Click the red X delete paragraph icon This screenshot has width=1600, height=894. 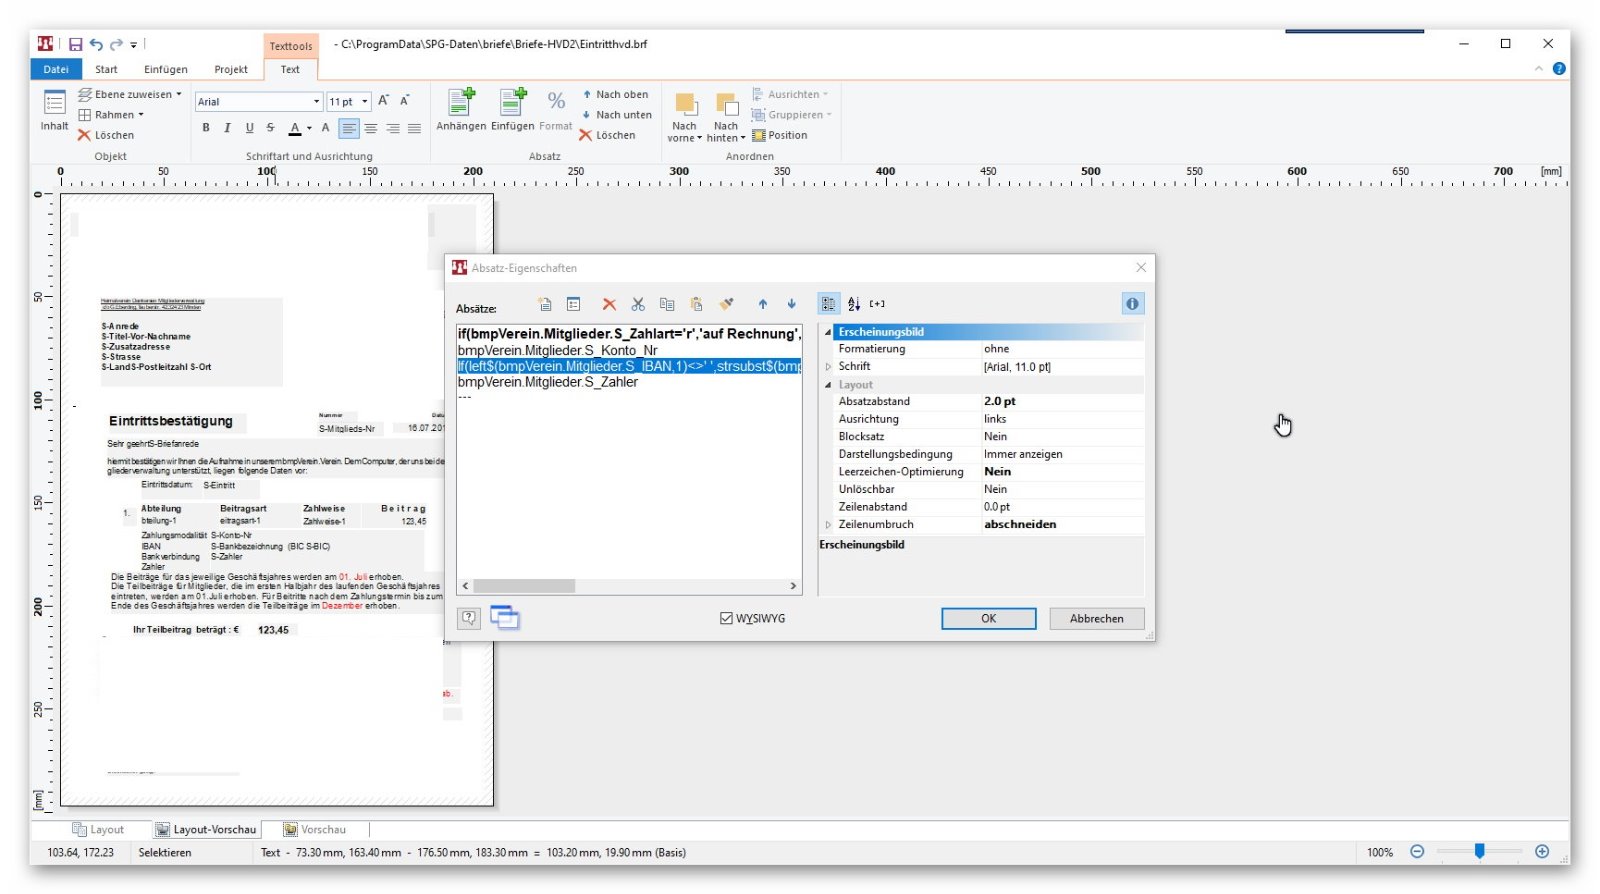click(609, 304)
